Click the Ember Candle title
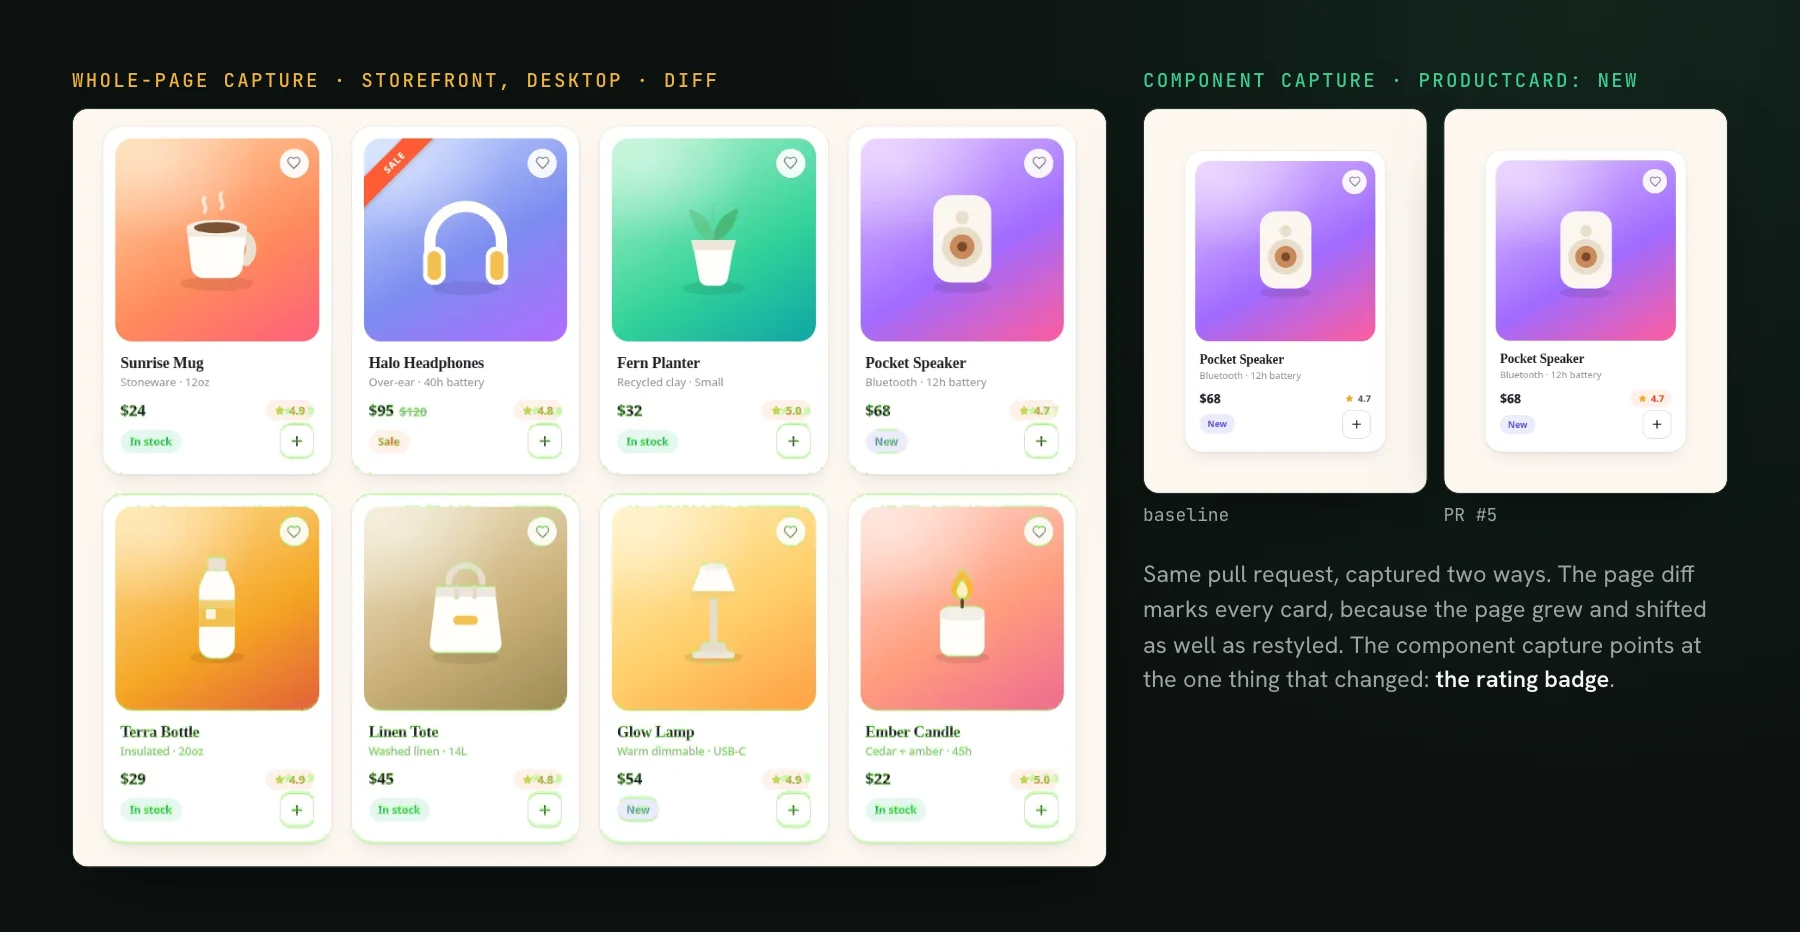 pos(912,732)
